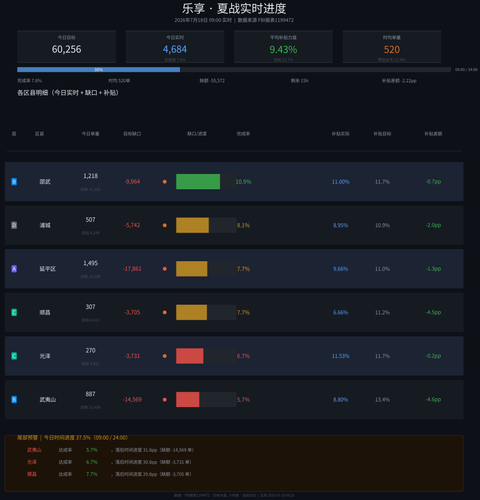The image size is (480, 500).
Task: Click the 完成率 column header
Action: click(243, 134)
